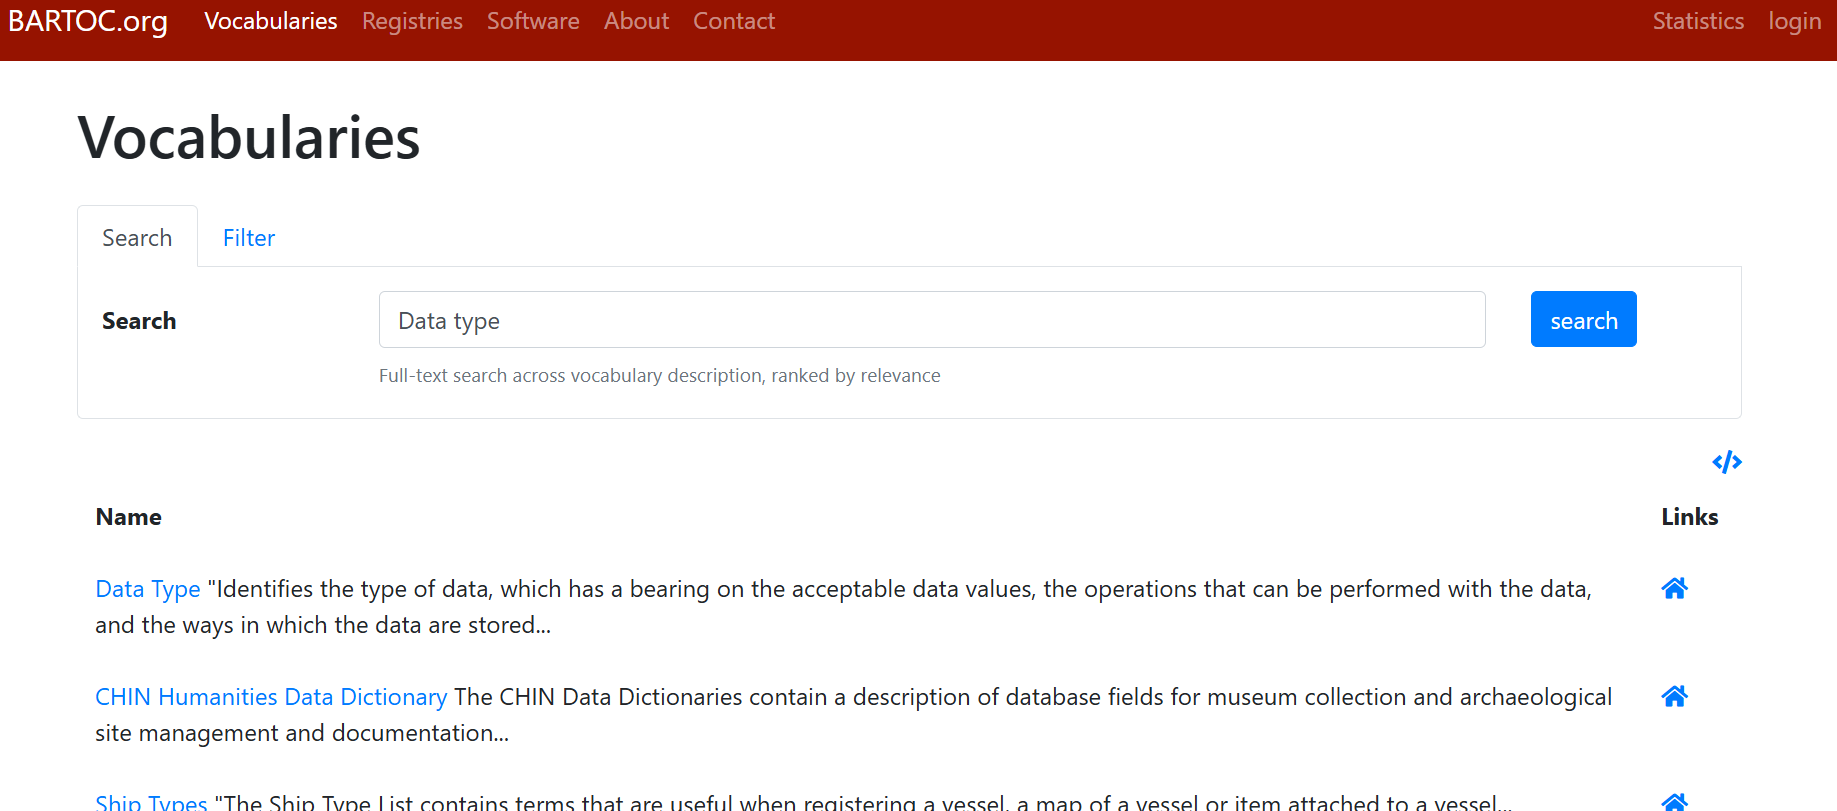Open homepage link for Data Type vocabulary
This screenshot has height=811, width=1837.
tap(1674, 589)
